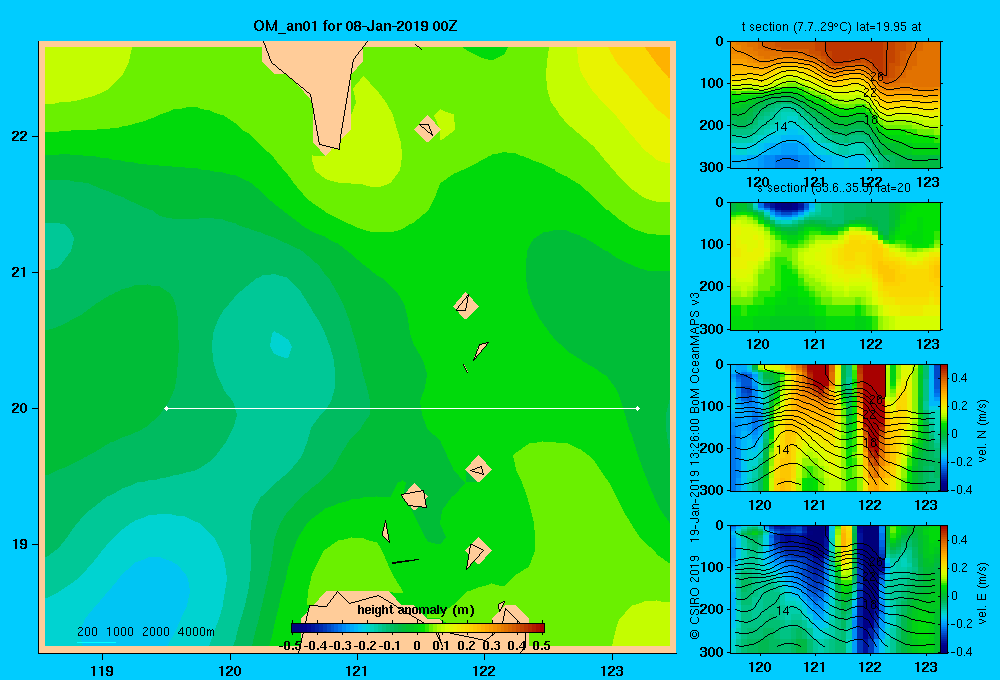Click the bathymetry legend '200 1000 2000 4000m'
This screenshot has height=680, width=1000.
[145, 632]
